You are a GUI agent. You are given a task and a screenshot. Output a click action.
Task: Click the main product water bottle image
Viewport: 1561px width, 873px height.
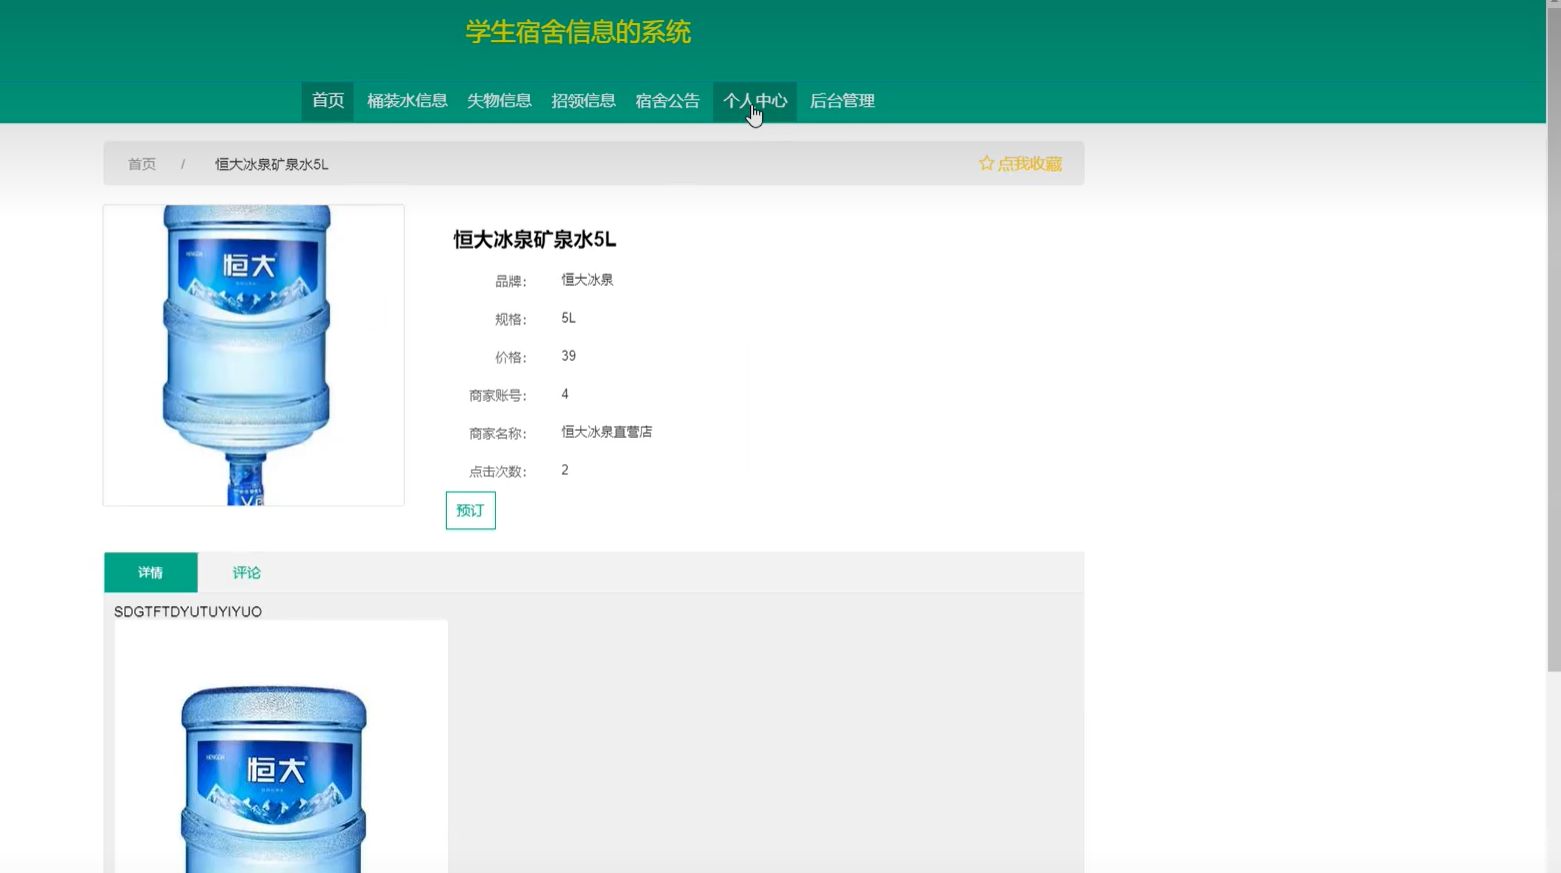pos(254,355)
